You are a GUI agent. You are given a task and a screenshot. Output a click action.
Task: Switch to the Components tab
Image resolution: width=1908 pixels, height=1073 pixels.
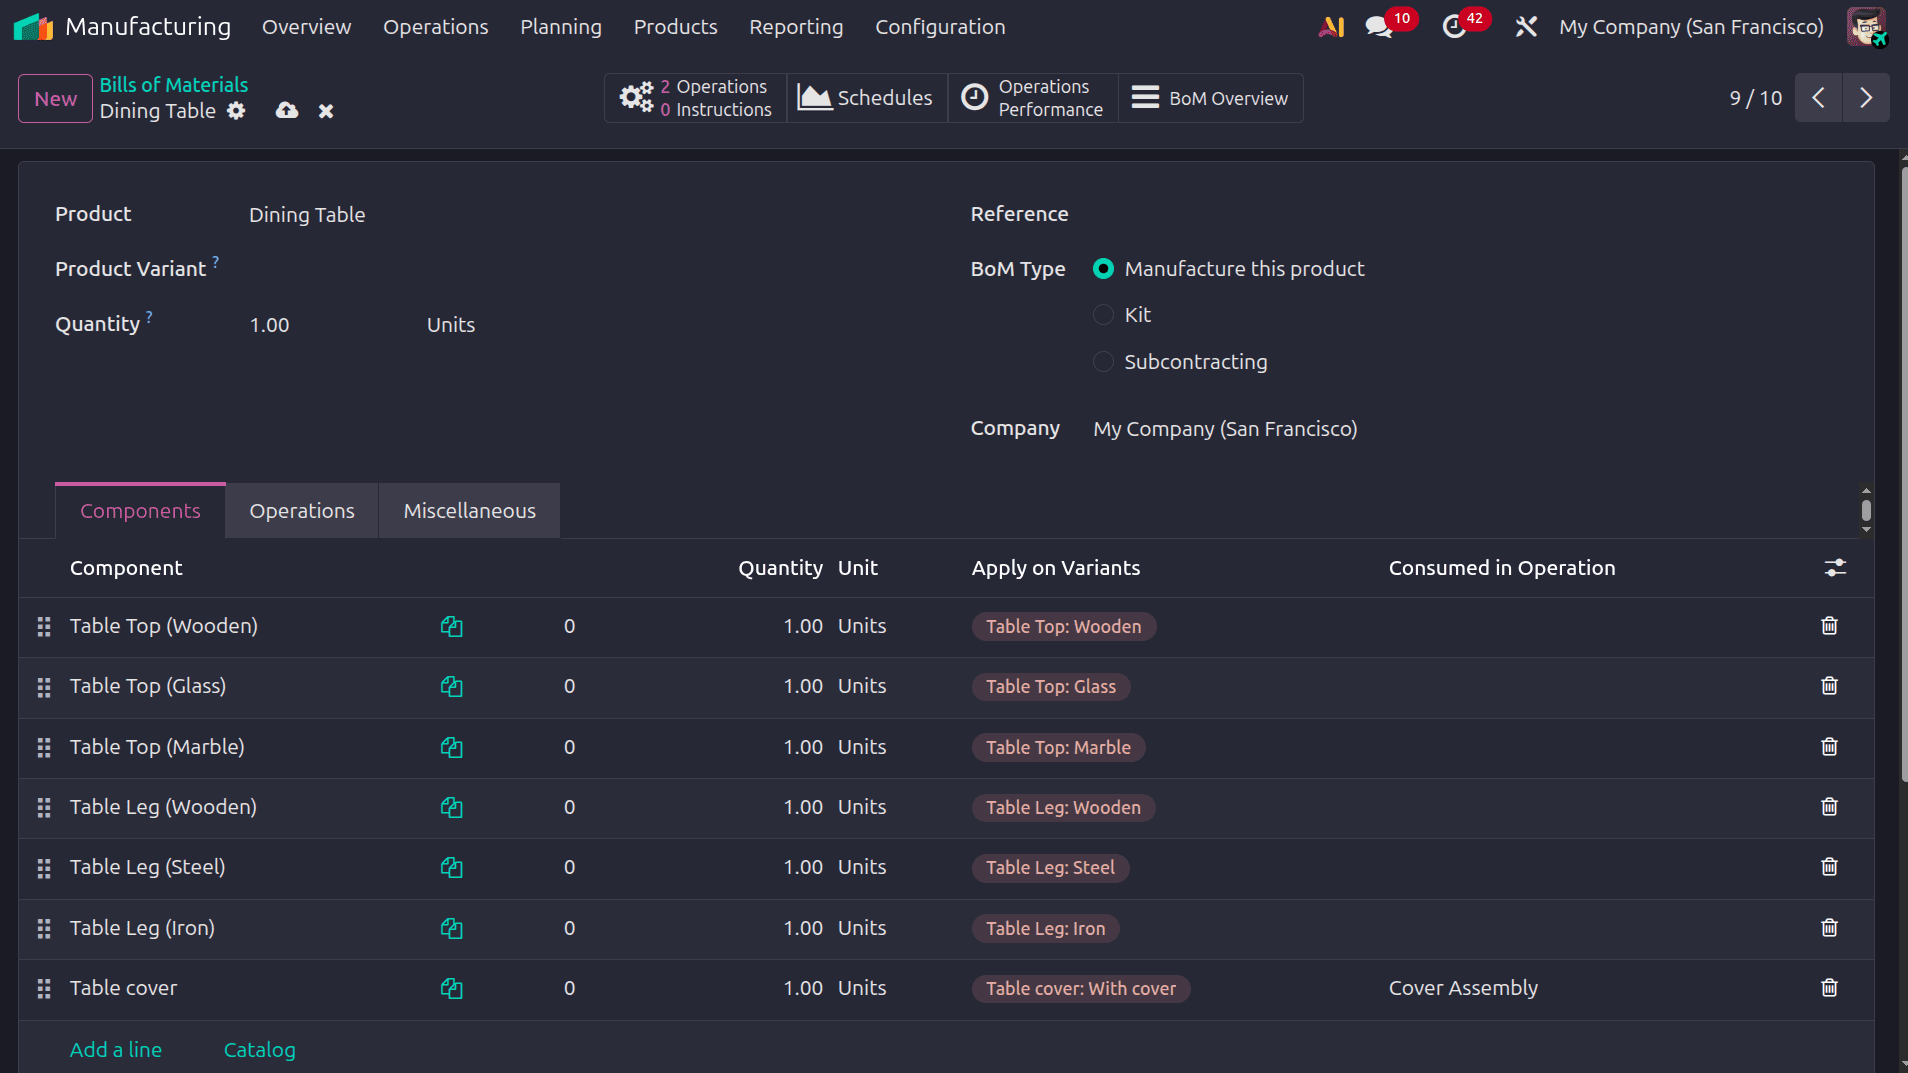[140, 511]
